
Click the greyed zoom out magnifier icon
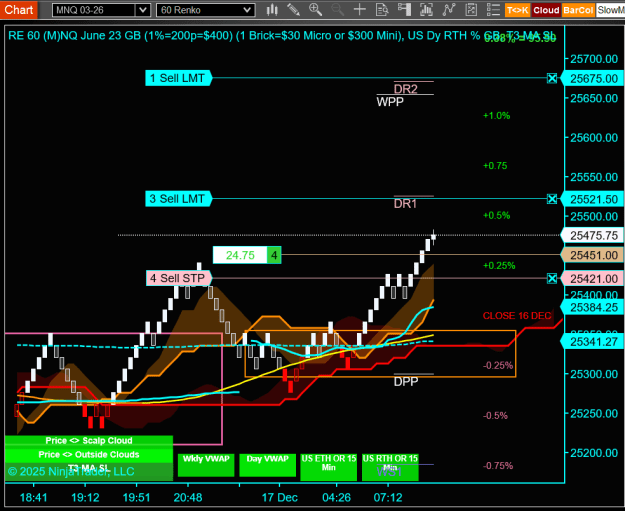click(x=338, y=10)
